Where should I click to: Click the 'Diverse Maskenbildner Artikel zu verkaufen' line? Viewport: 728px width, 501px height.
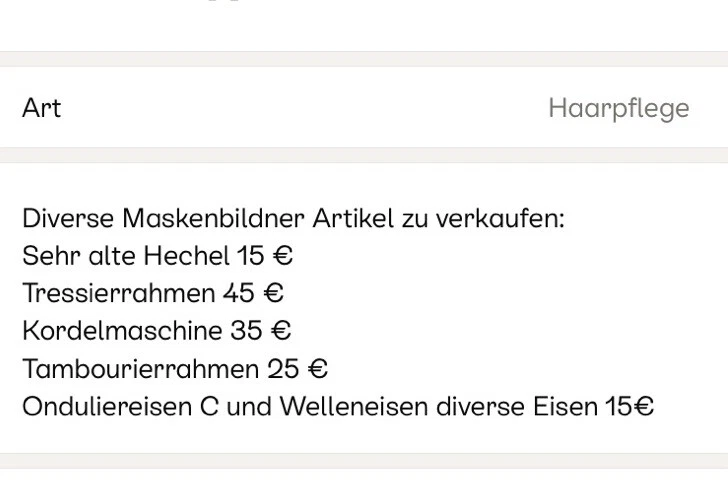[x=293, y=218]
